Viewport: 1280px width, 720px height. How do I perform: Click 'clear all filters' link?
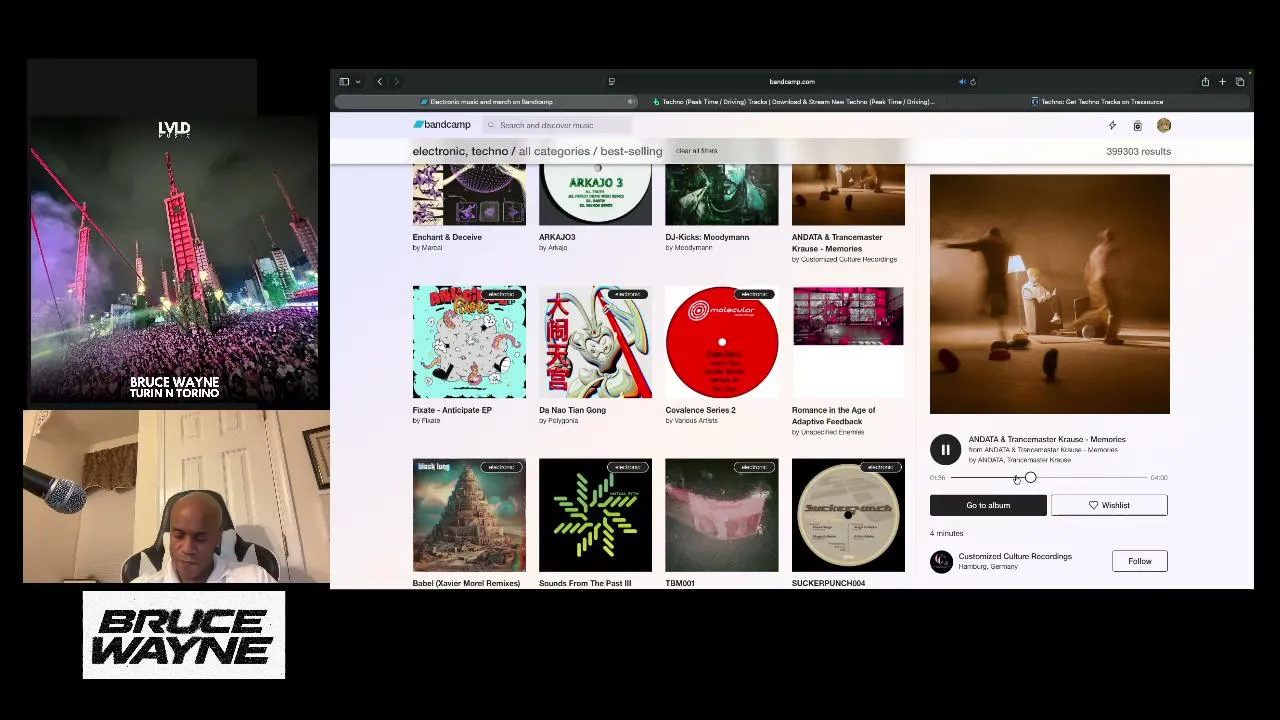[696, 151]
